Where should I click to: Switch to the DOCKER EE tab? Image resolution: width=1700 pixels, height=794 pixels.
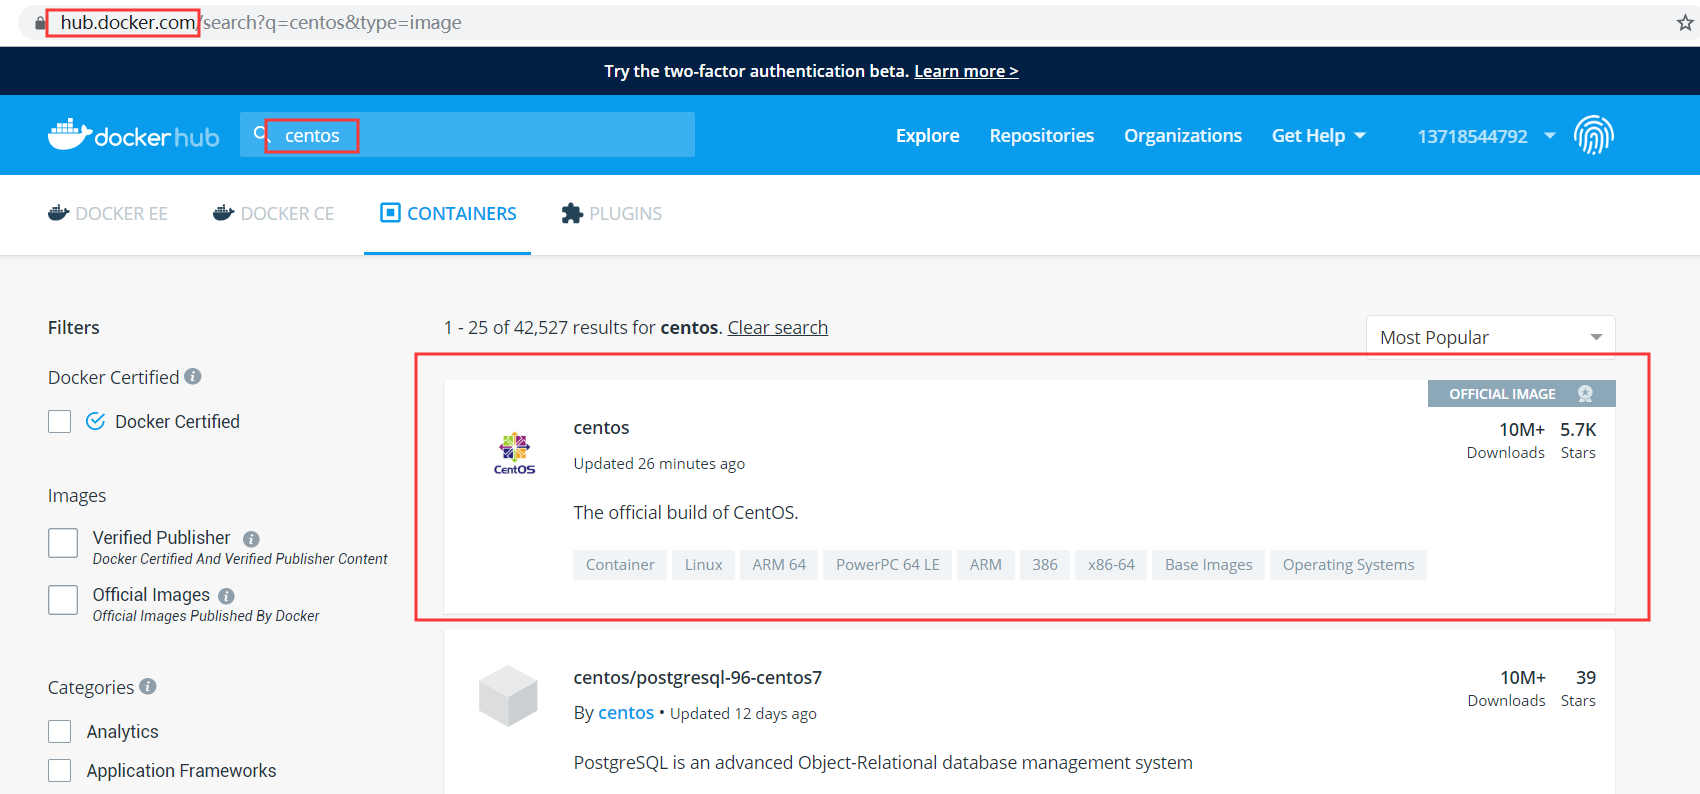click(x=108, y=213)
